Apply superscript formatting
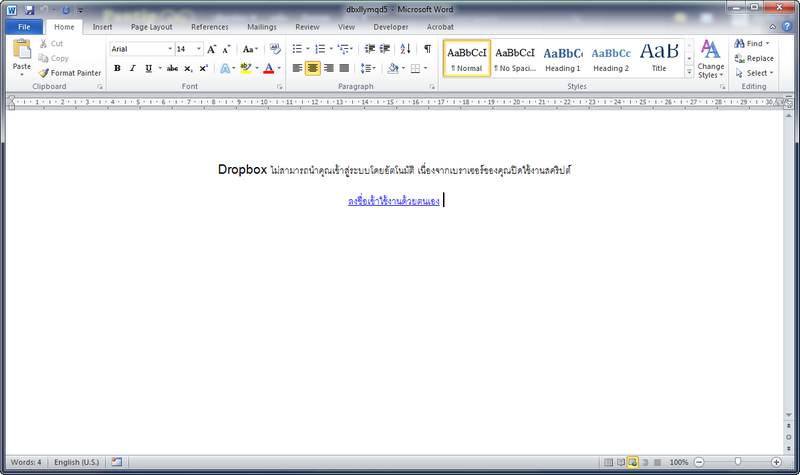Viewport: 800px width, 475px height. tap(204, 68)
